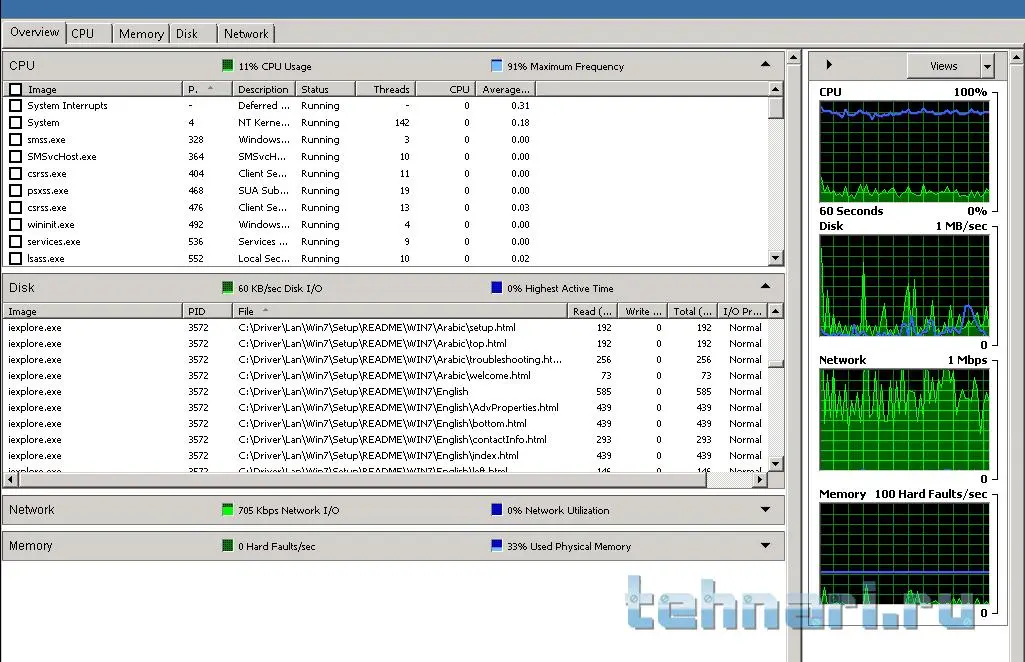Screen dimensions: 1025x662
Task: Click the blue Maximum Frequency indicator icon
Action: click(x=497, y=66)
